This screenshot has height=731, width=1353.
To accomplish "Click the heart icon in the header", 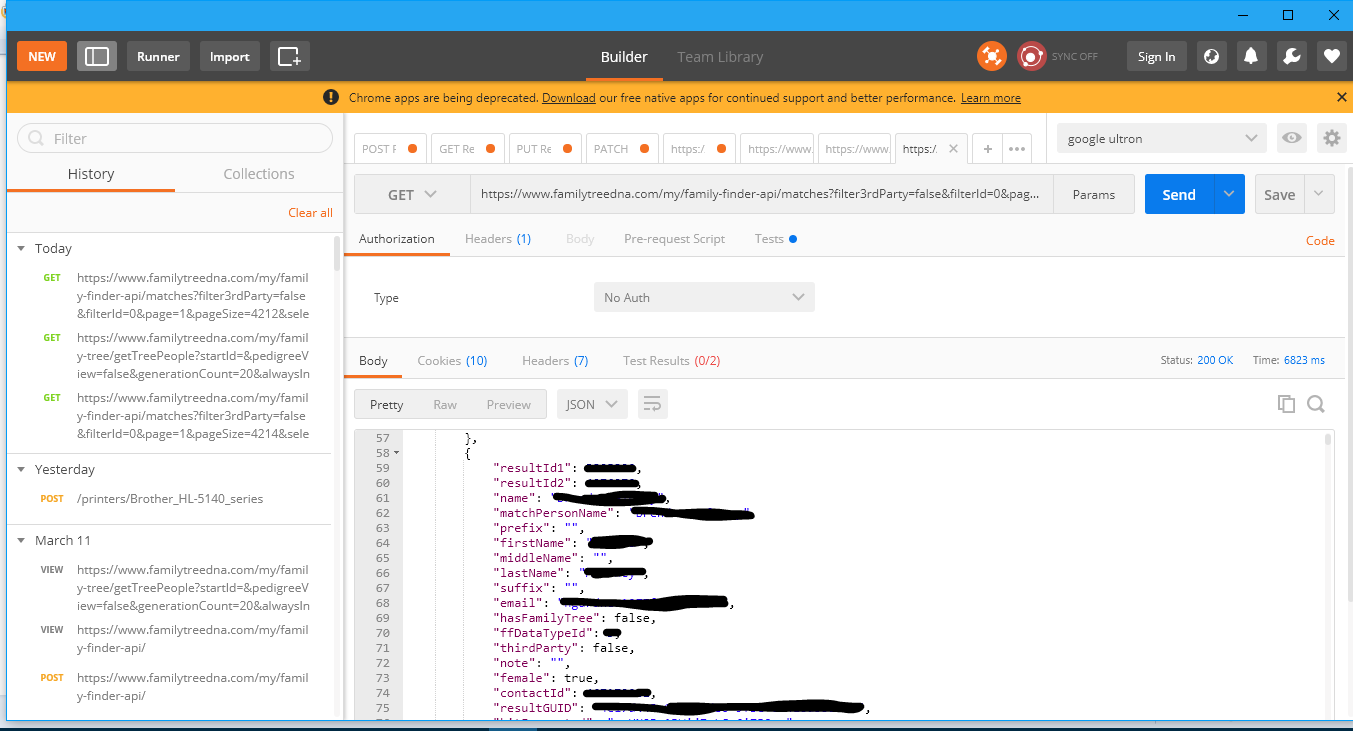I will [x=1331, y=56].
